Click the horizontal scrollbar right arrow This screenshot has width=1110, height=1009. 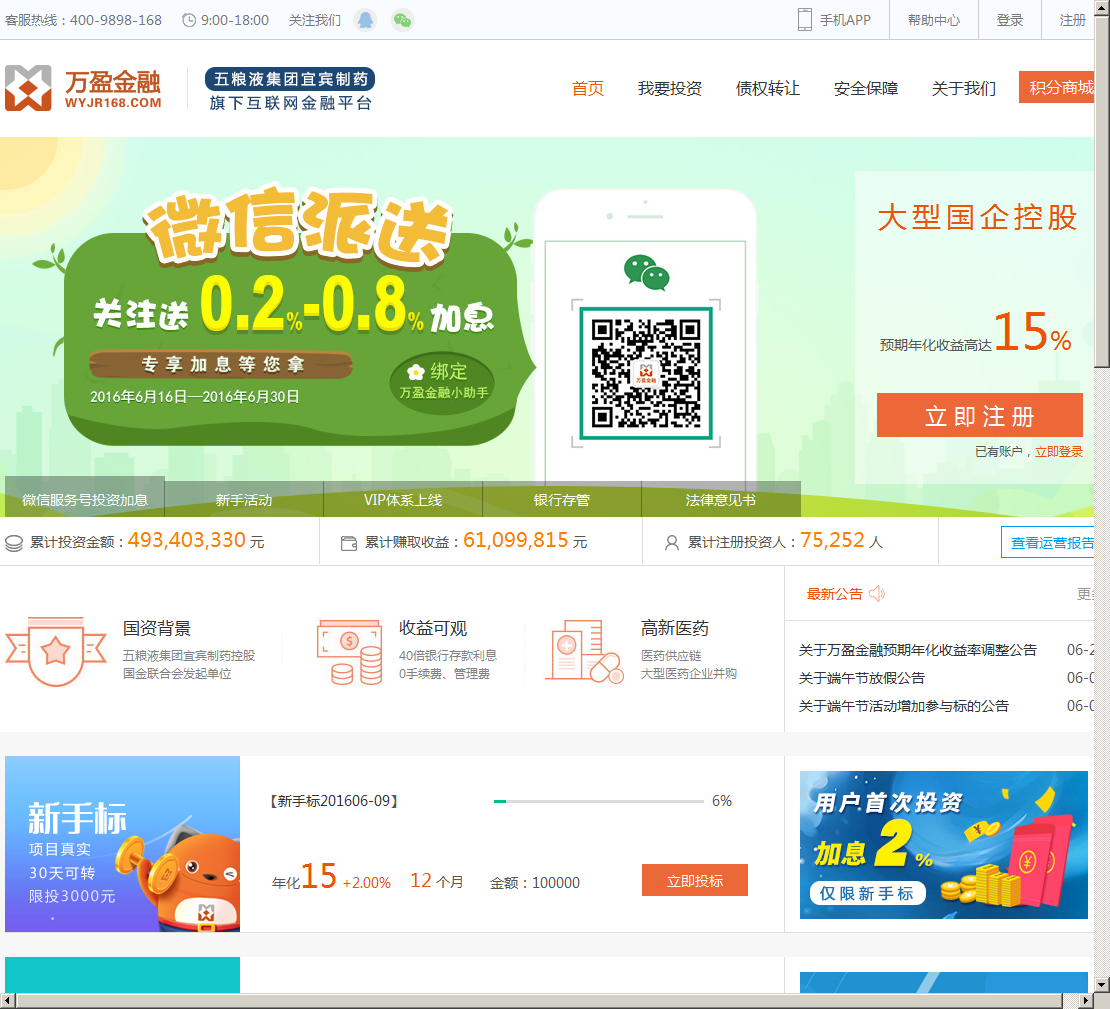coord(1087,1001)
